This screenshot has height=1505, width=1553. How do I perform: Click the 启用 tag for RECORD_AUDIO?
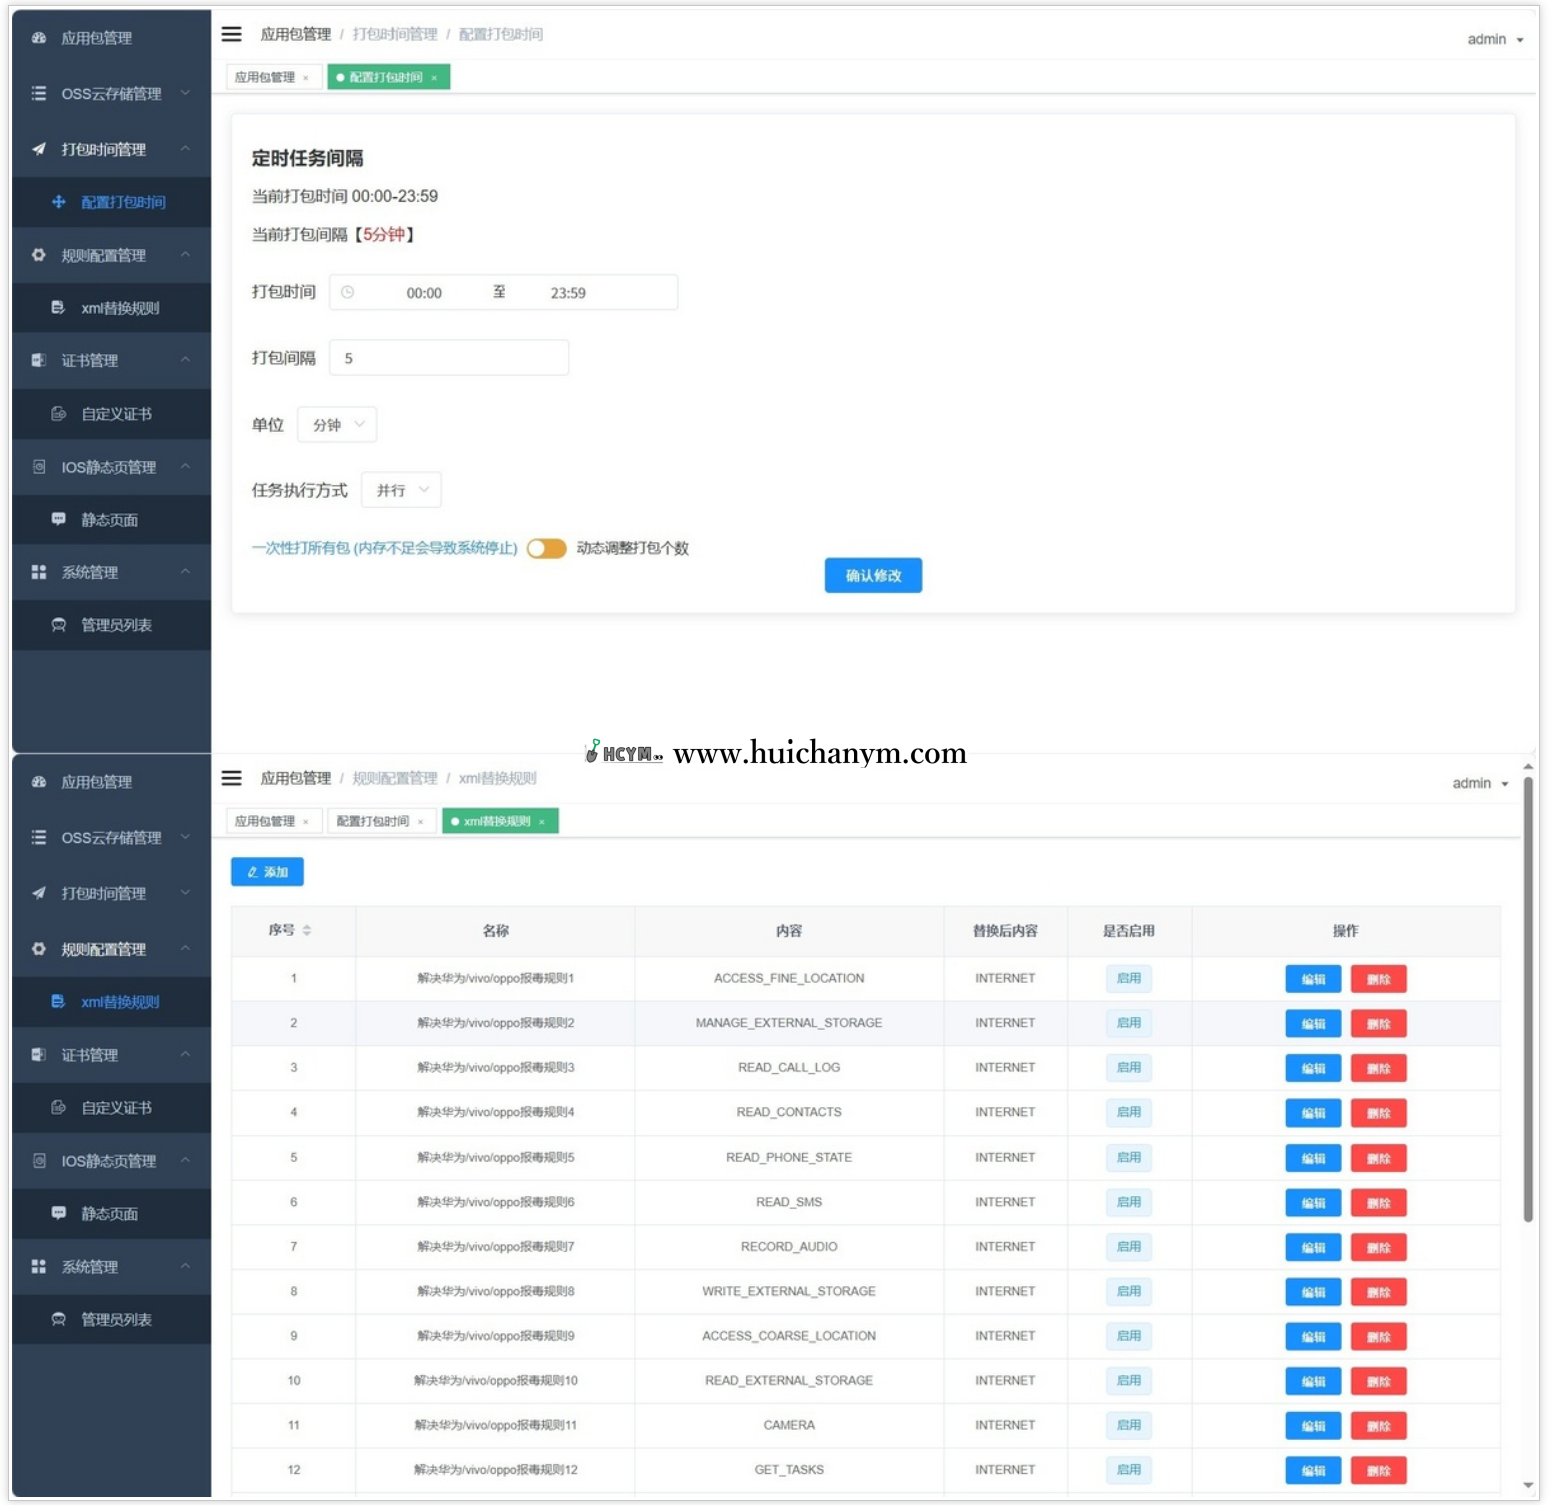[1128, 1247]
